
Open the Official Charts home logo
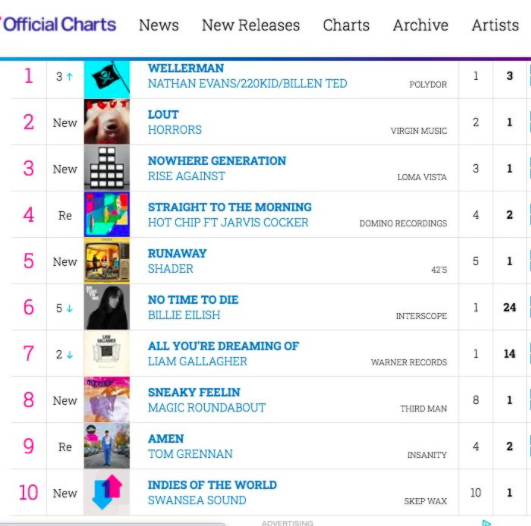(58, 25)
